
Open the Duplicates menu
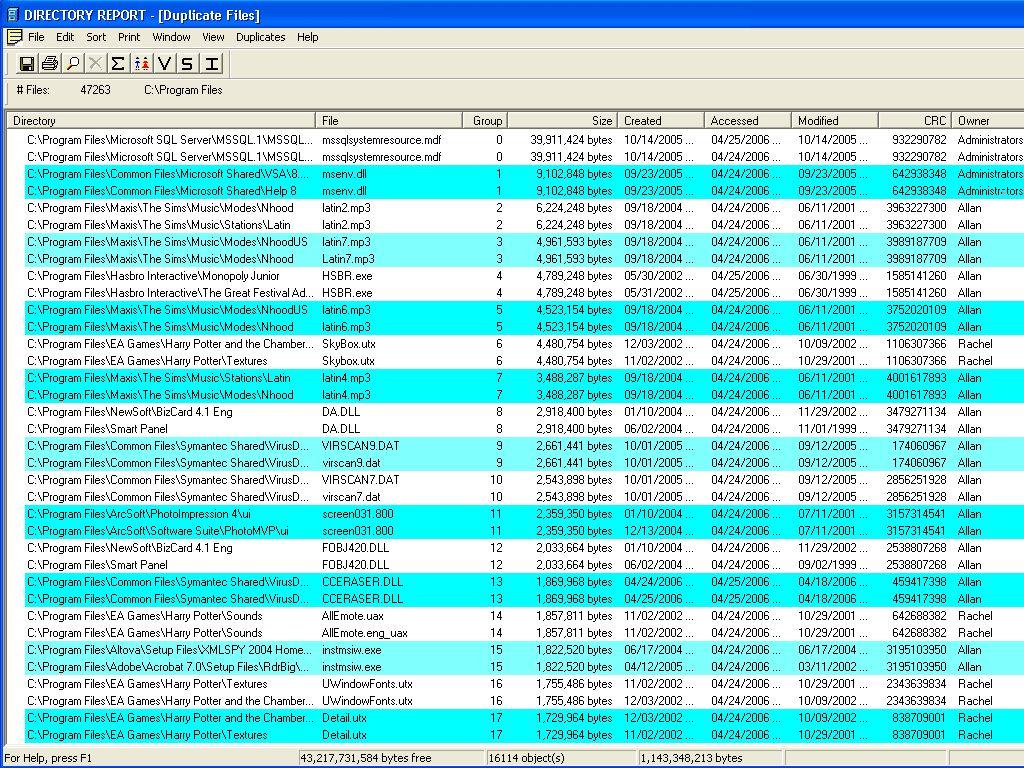pyautogui.click(x=261, y=37)
